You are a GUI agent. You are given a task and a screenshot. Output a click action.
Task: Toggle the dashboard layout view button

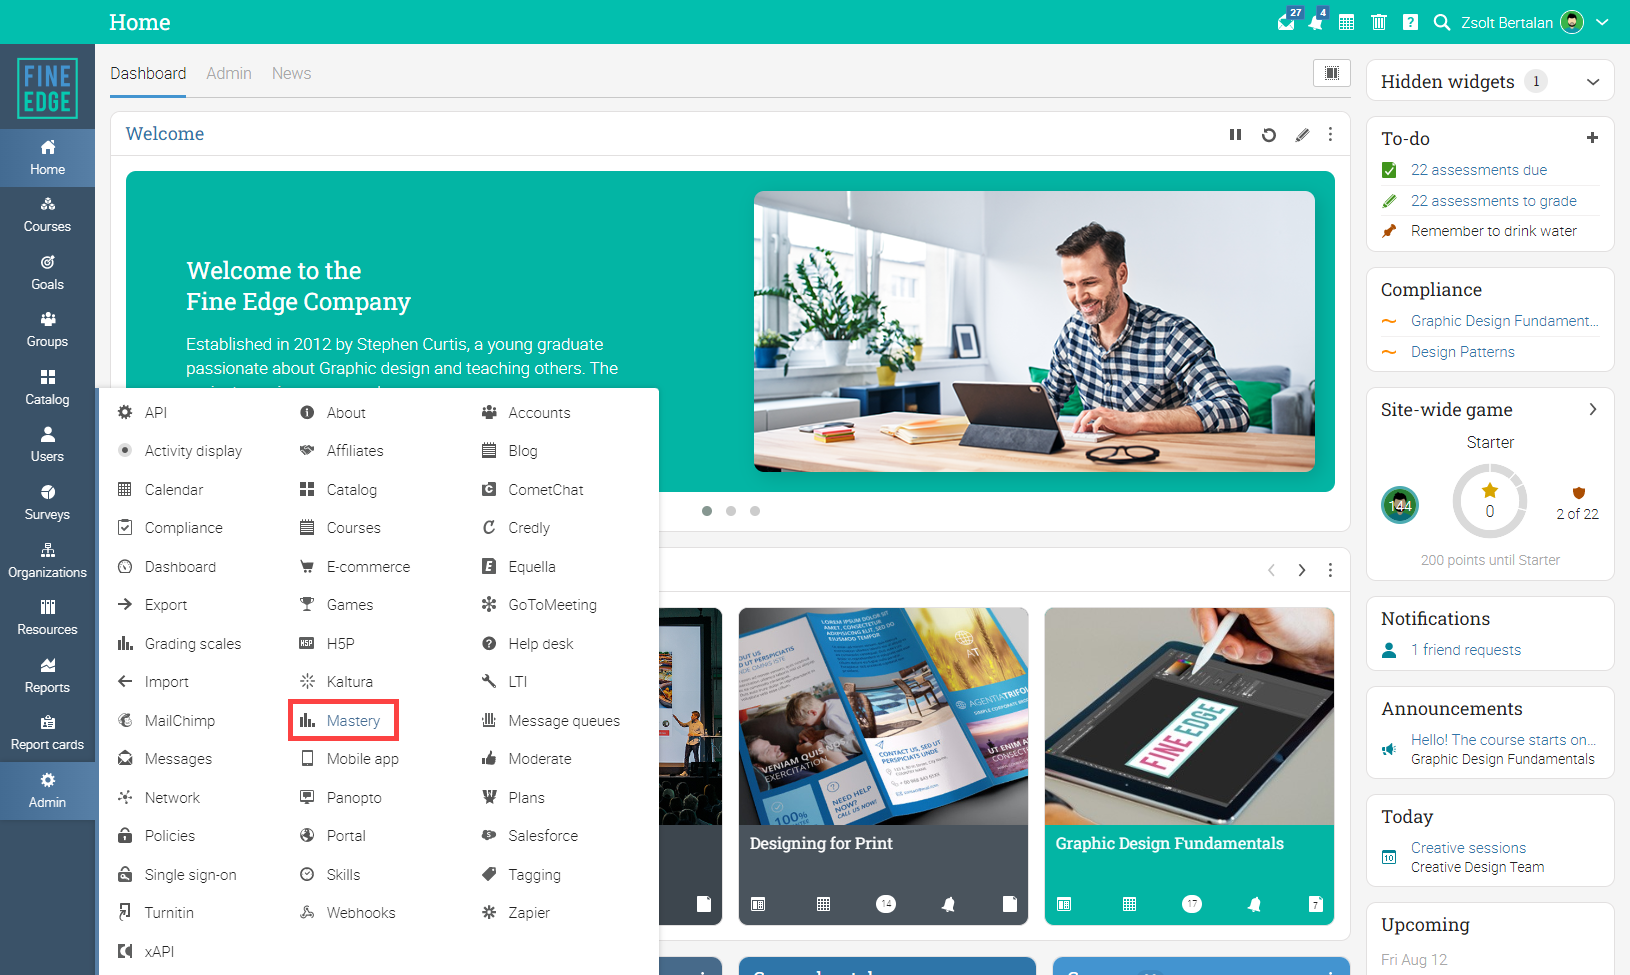(1332, 73)
